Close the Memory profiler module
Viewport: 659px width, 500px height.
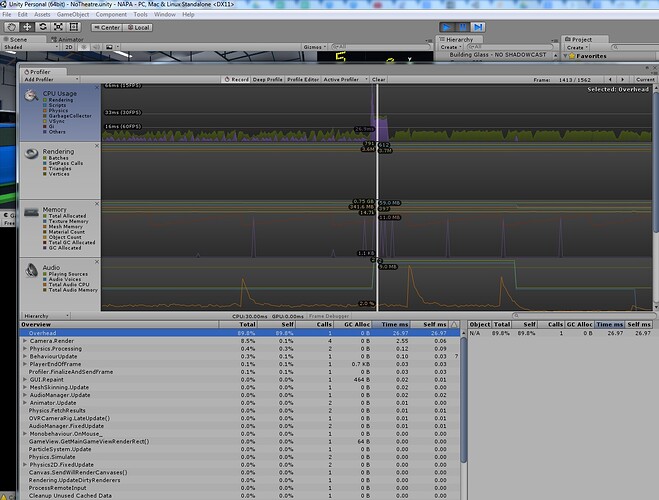click(97, 204)
